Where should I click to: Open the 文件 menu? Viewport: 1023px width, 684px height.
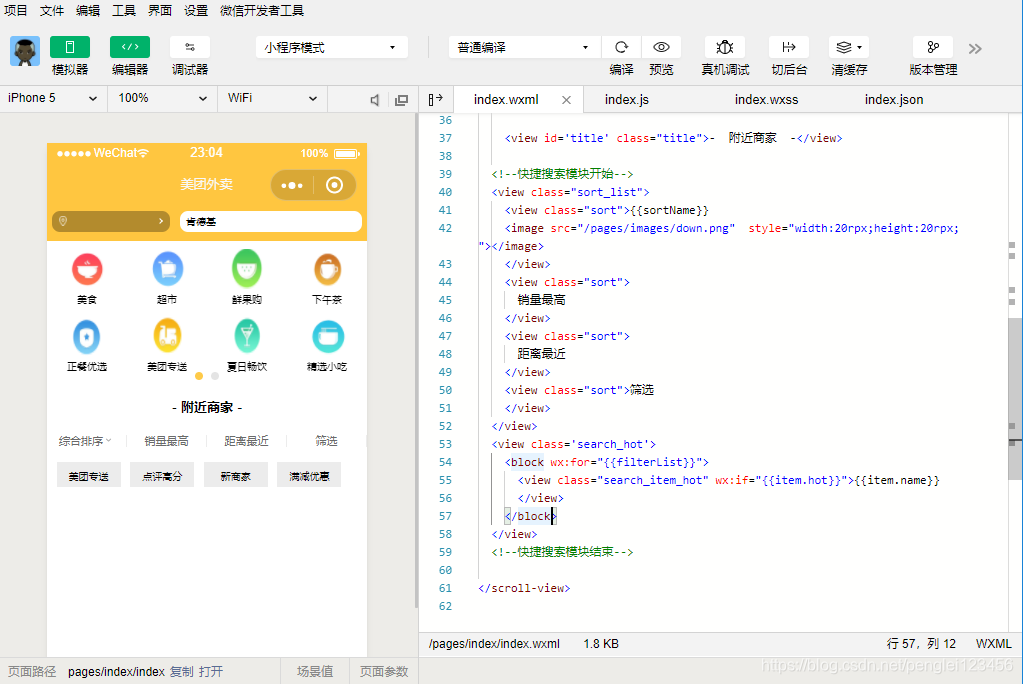coord(52,10)
